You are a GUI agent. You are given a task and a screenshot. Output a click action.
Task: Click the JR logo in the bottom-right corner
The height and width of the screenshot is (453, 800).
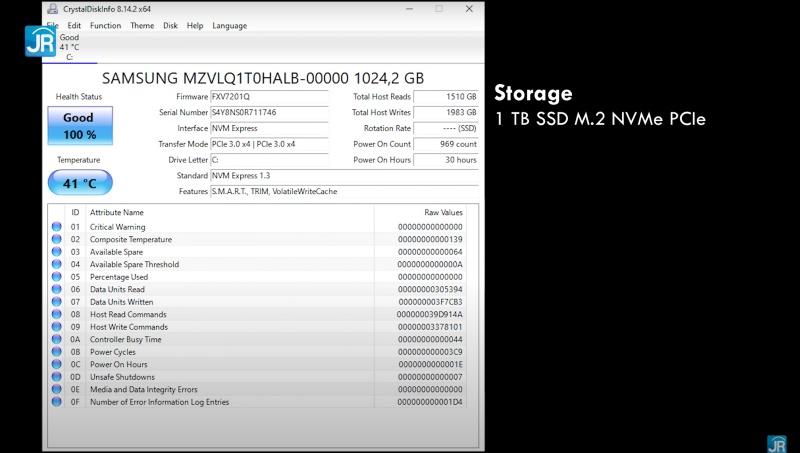(x=776, y=443)
